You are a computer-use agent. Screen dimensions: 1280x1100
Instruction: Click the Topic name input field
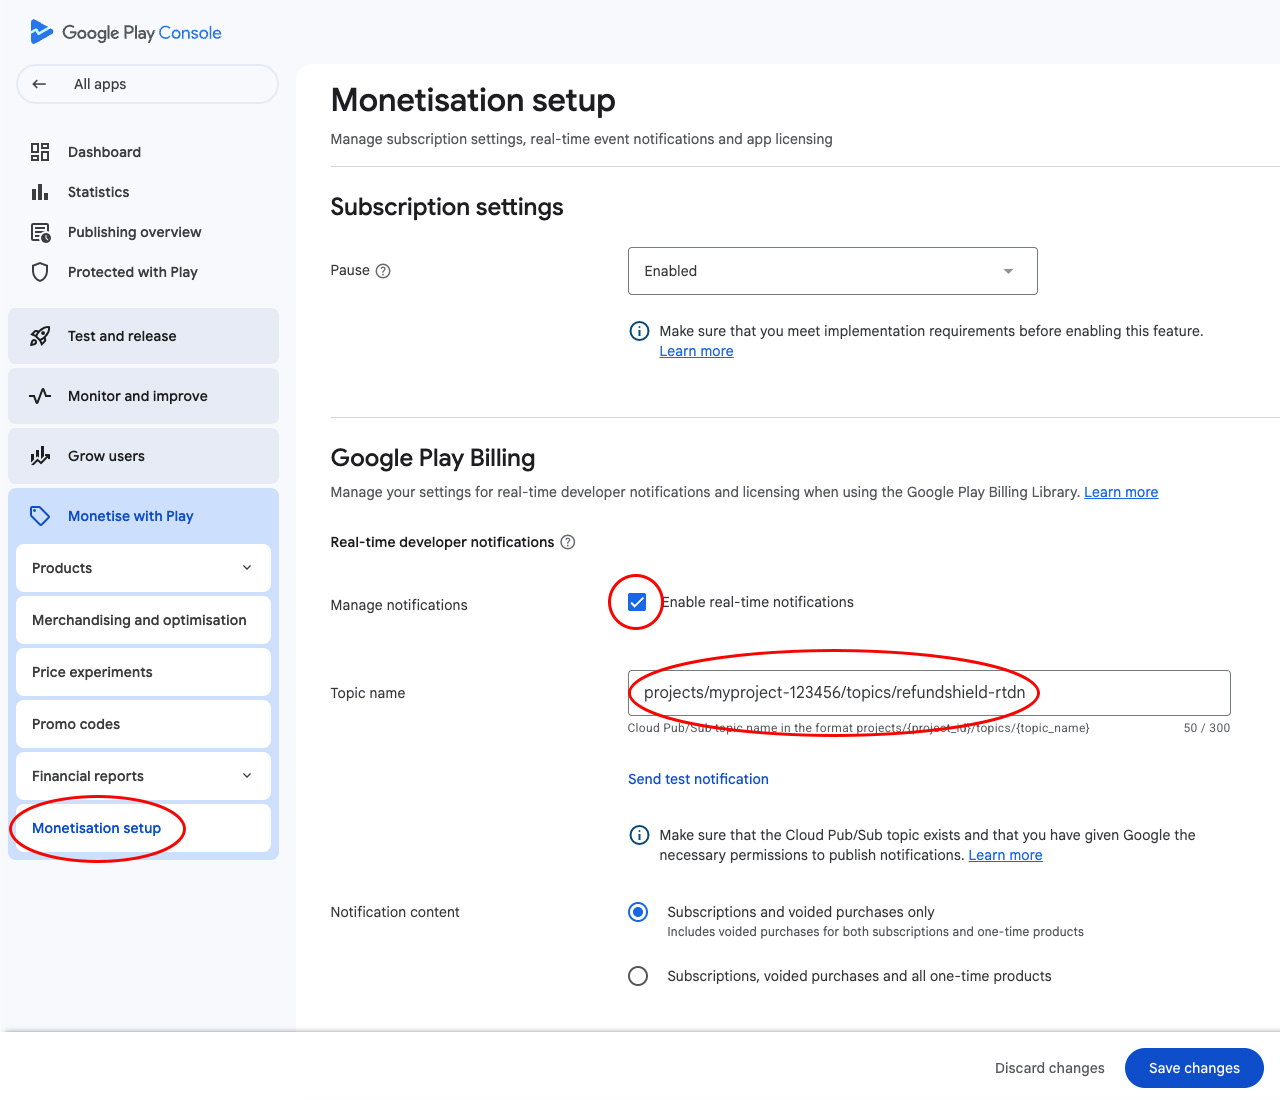click(929, 693)
